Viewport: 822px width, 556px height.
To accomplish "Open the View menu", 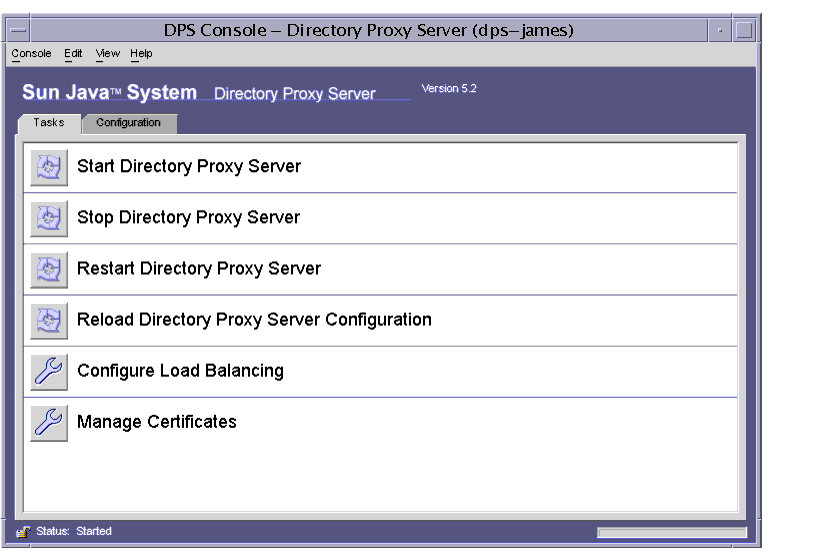I will tap(107, 53).
